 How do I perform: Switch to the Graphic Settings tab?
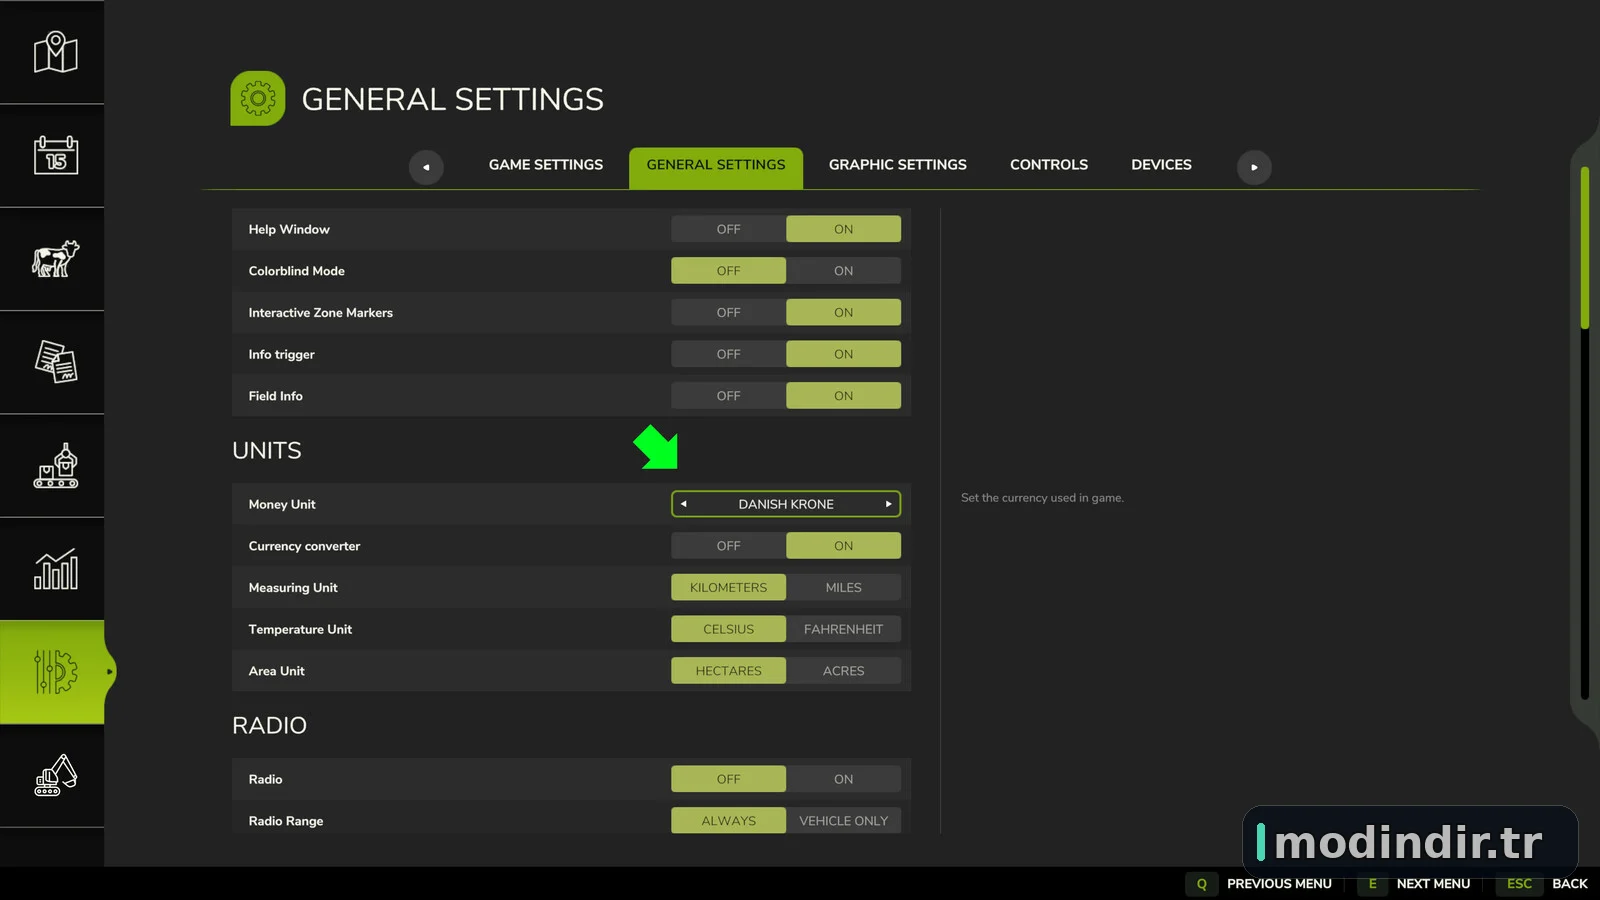tap(898, 165)
